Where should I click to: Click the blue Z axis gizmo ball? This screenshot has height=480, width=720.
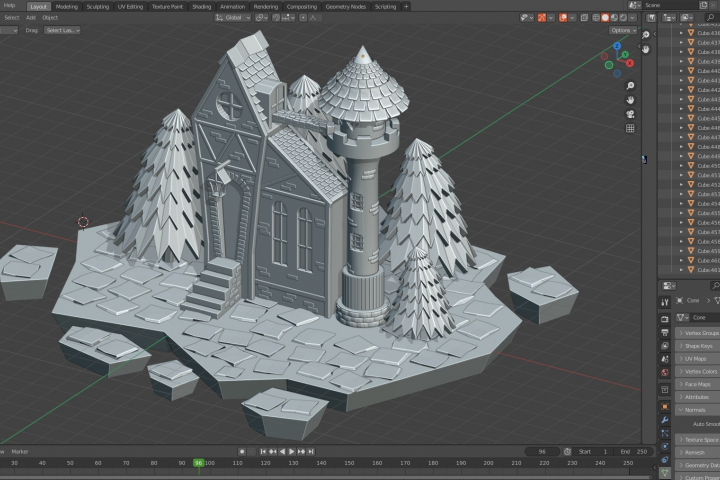click(617, 46)
